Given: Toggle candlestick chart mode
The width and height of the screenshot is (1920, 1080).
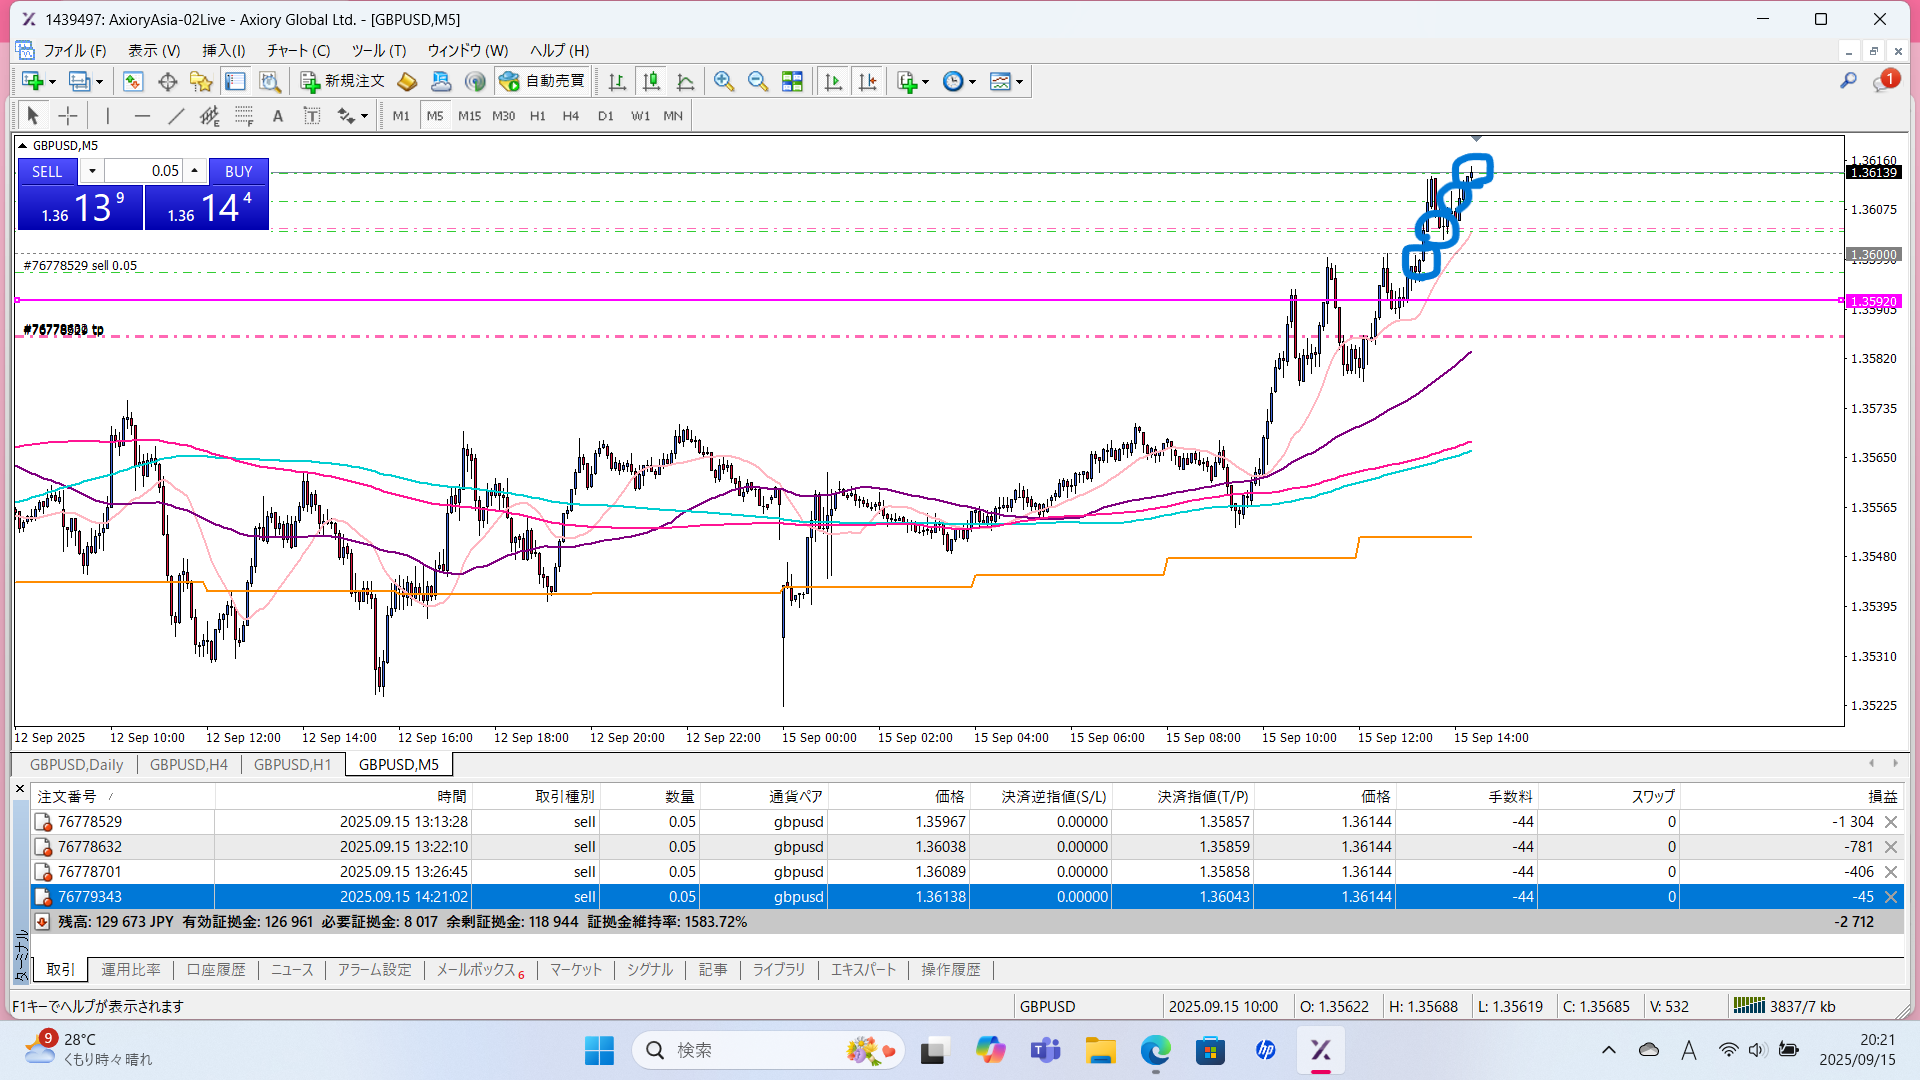Looking at the screenshot, I should (651, 82).
